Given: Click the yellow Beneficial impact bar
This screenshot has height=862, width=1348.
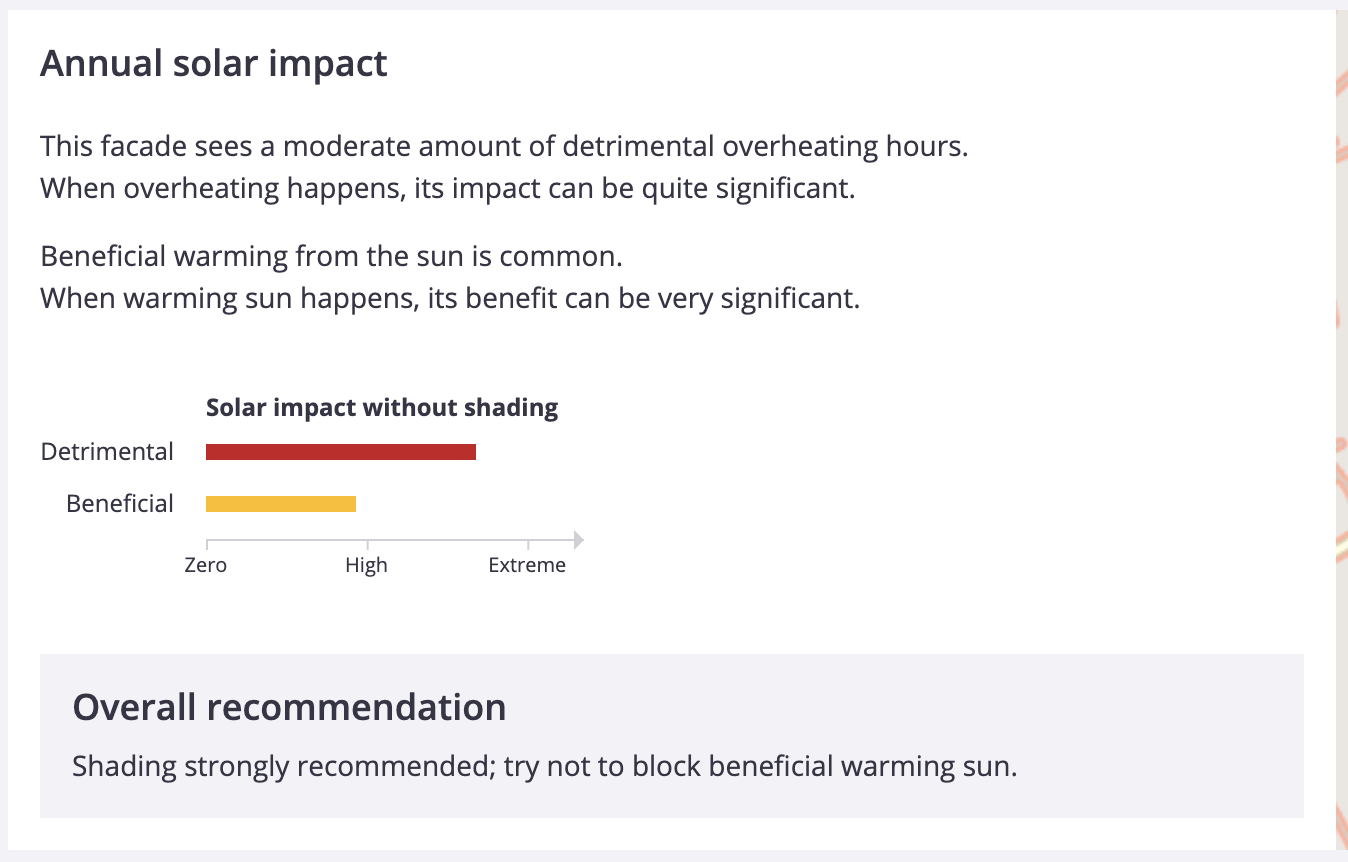Looking at the screenshot, I should coord(281,504).
